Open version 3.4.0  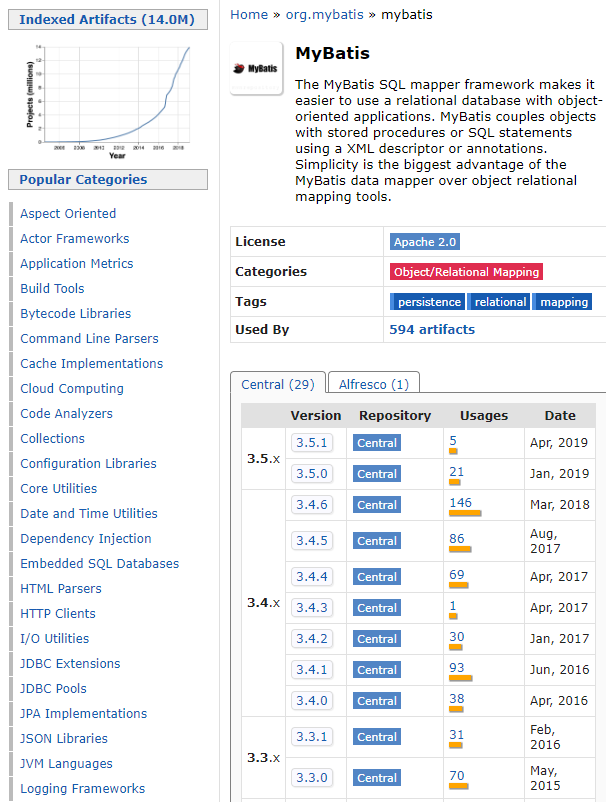(x=311, y=700)
